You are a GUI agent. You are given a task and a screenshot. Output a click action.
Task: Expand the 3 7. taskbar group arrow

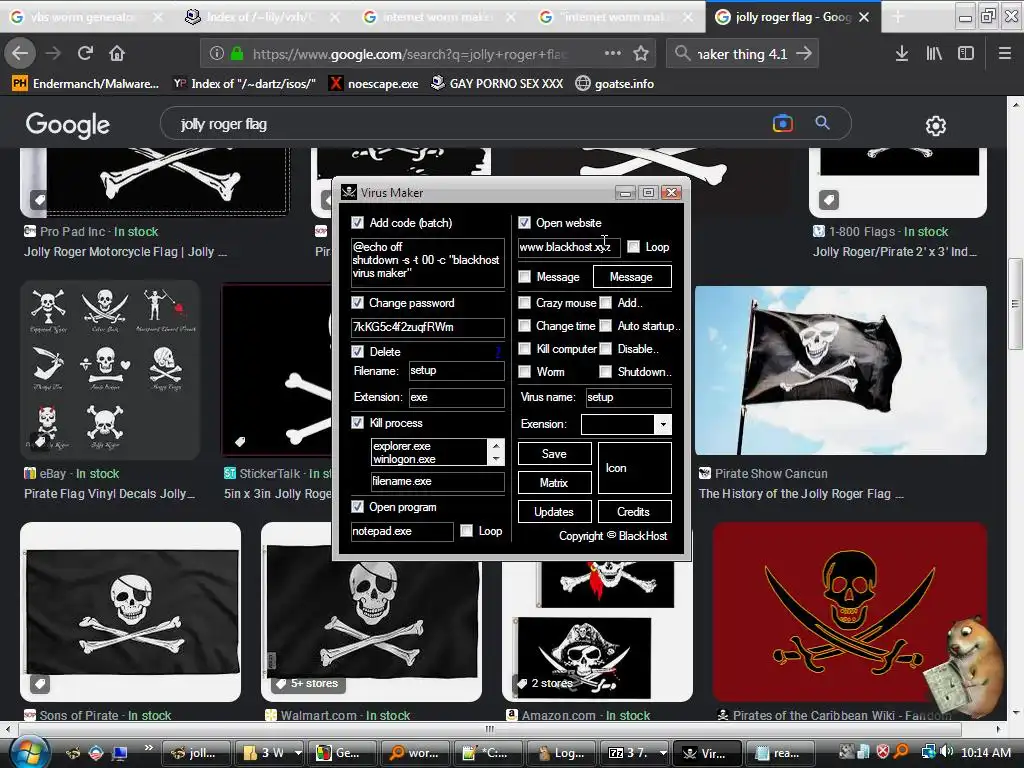pos(663,753)
